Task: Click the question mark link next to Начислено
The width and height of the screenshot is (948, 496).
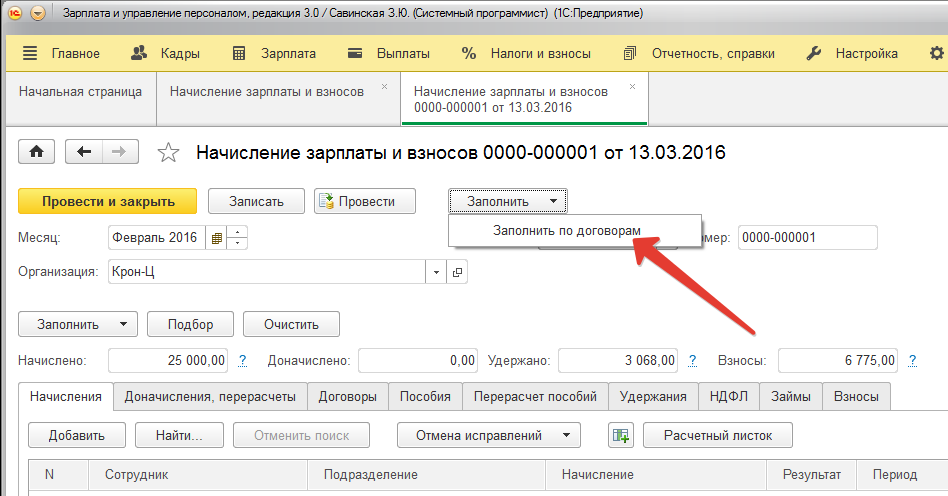Action: (x=242, y=360)
